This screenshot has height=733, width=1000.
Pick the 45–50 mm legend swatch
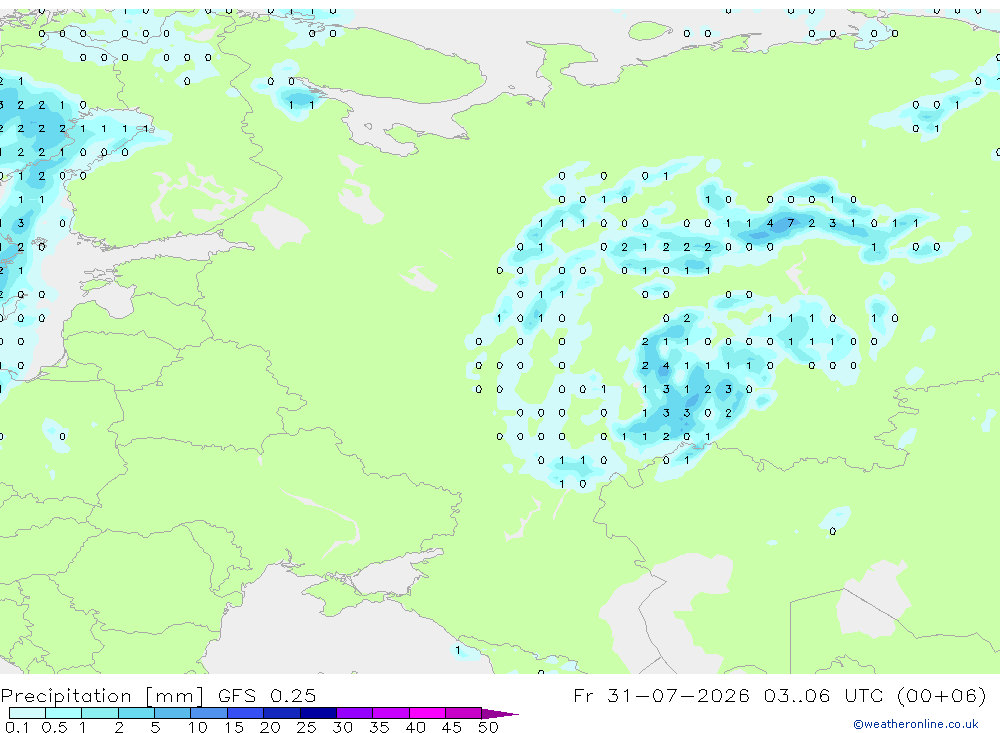pos(464,713)
